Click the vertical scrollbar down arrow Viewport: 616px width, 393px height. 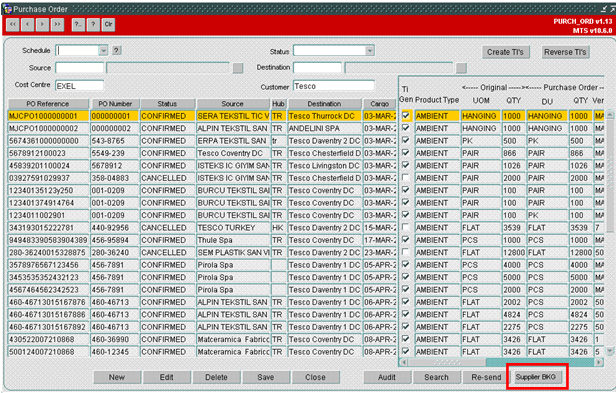(610, 351)
